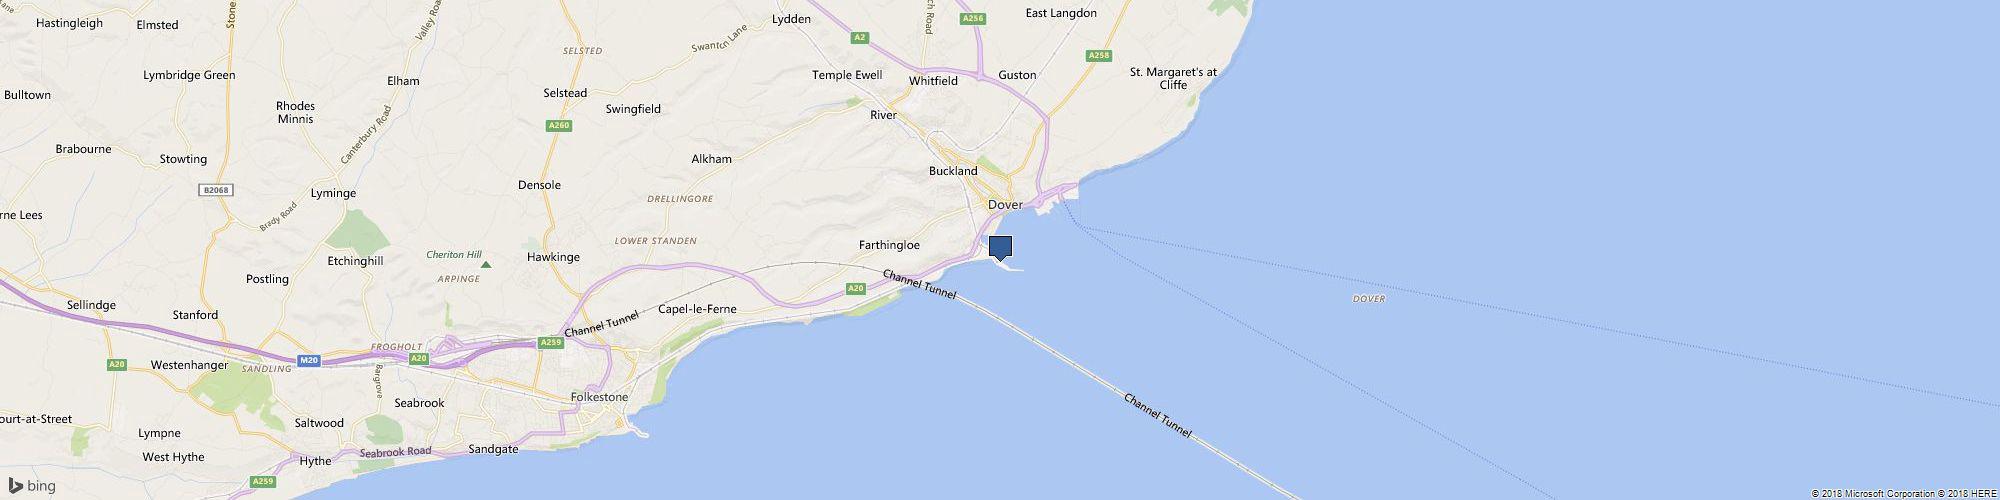
Task: Click the A260 road shield near Swingfield
Action: coord(559,126)
